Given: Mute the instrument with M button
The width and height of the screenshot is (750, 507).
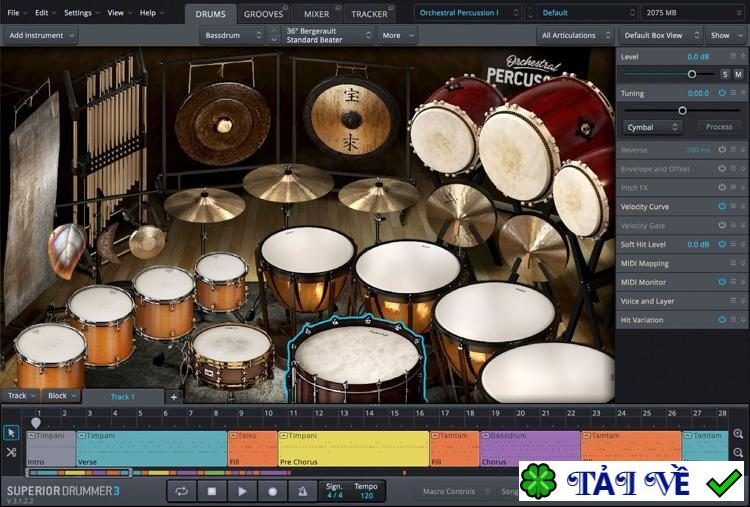Looking at the screenshot, I should (738, 74).
